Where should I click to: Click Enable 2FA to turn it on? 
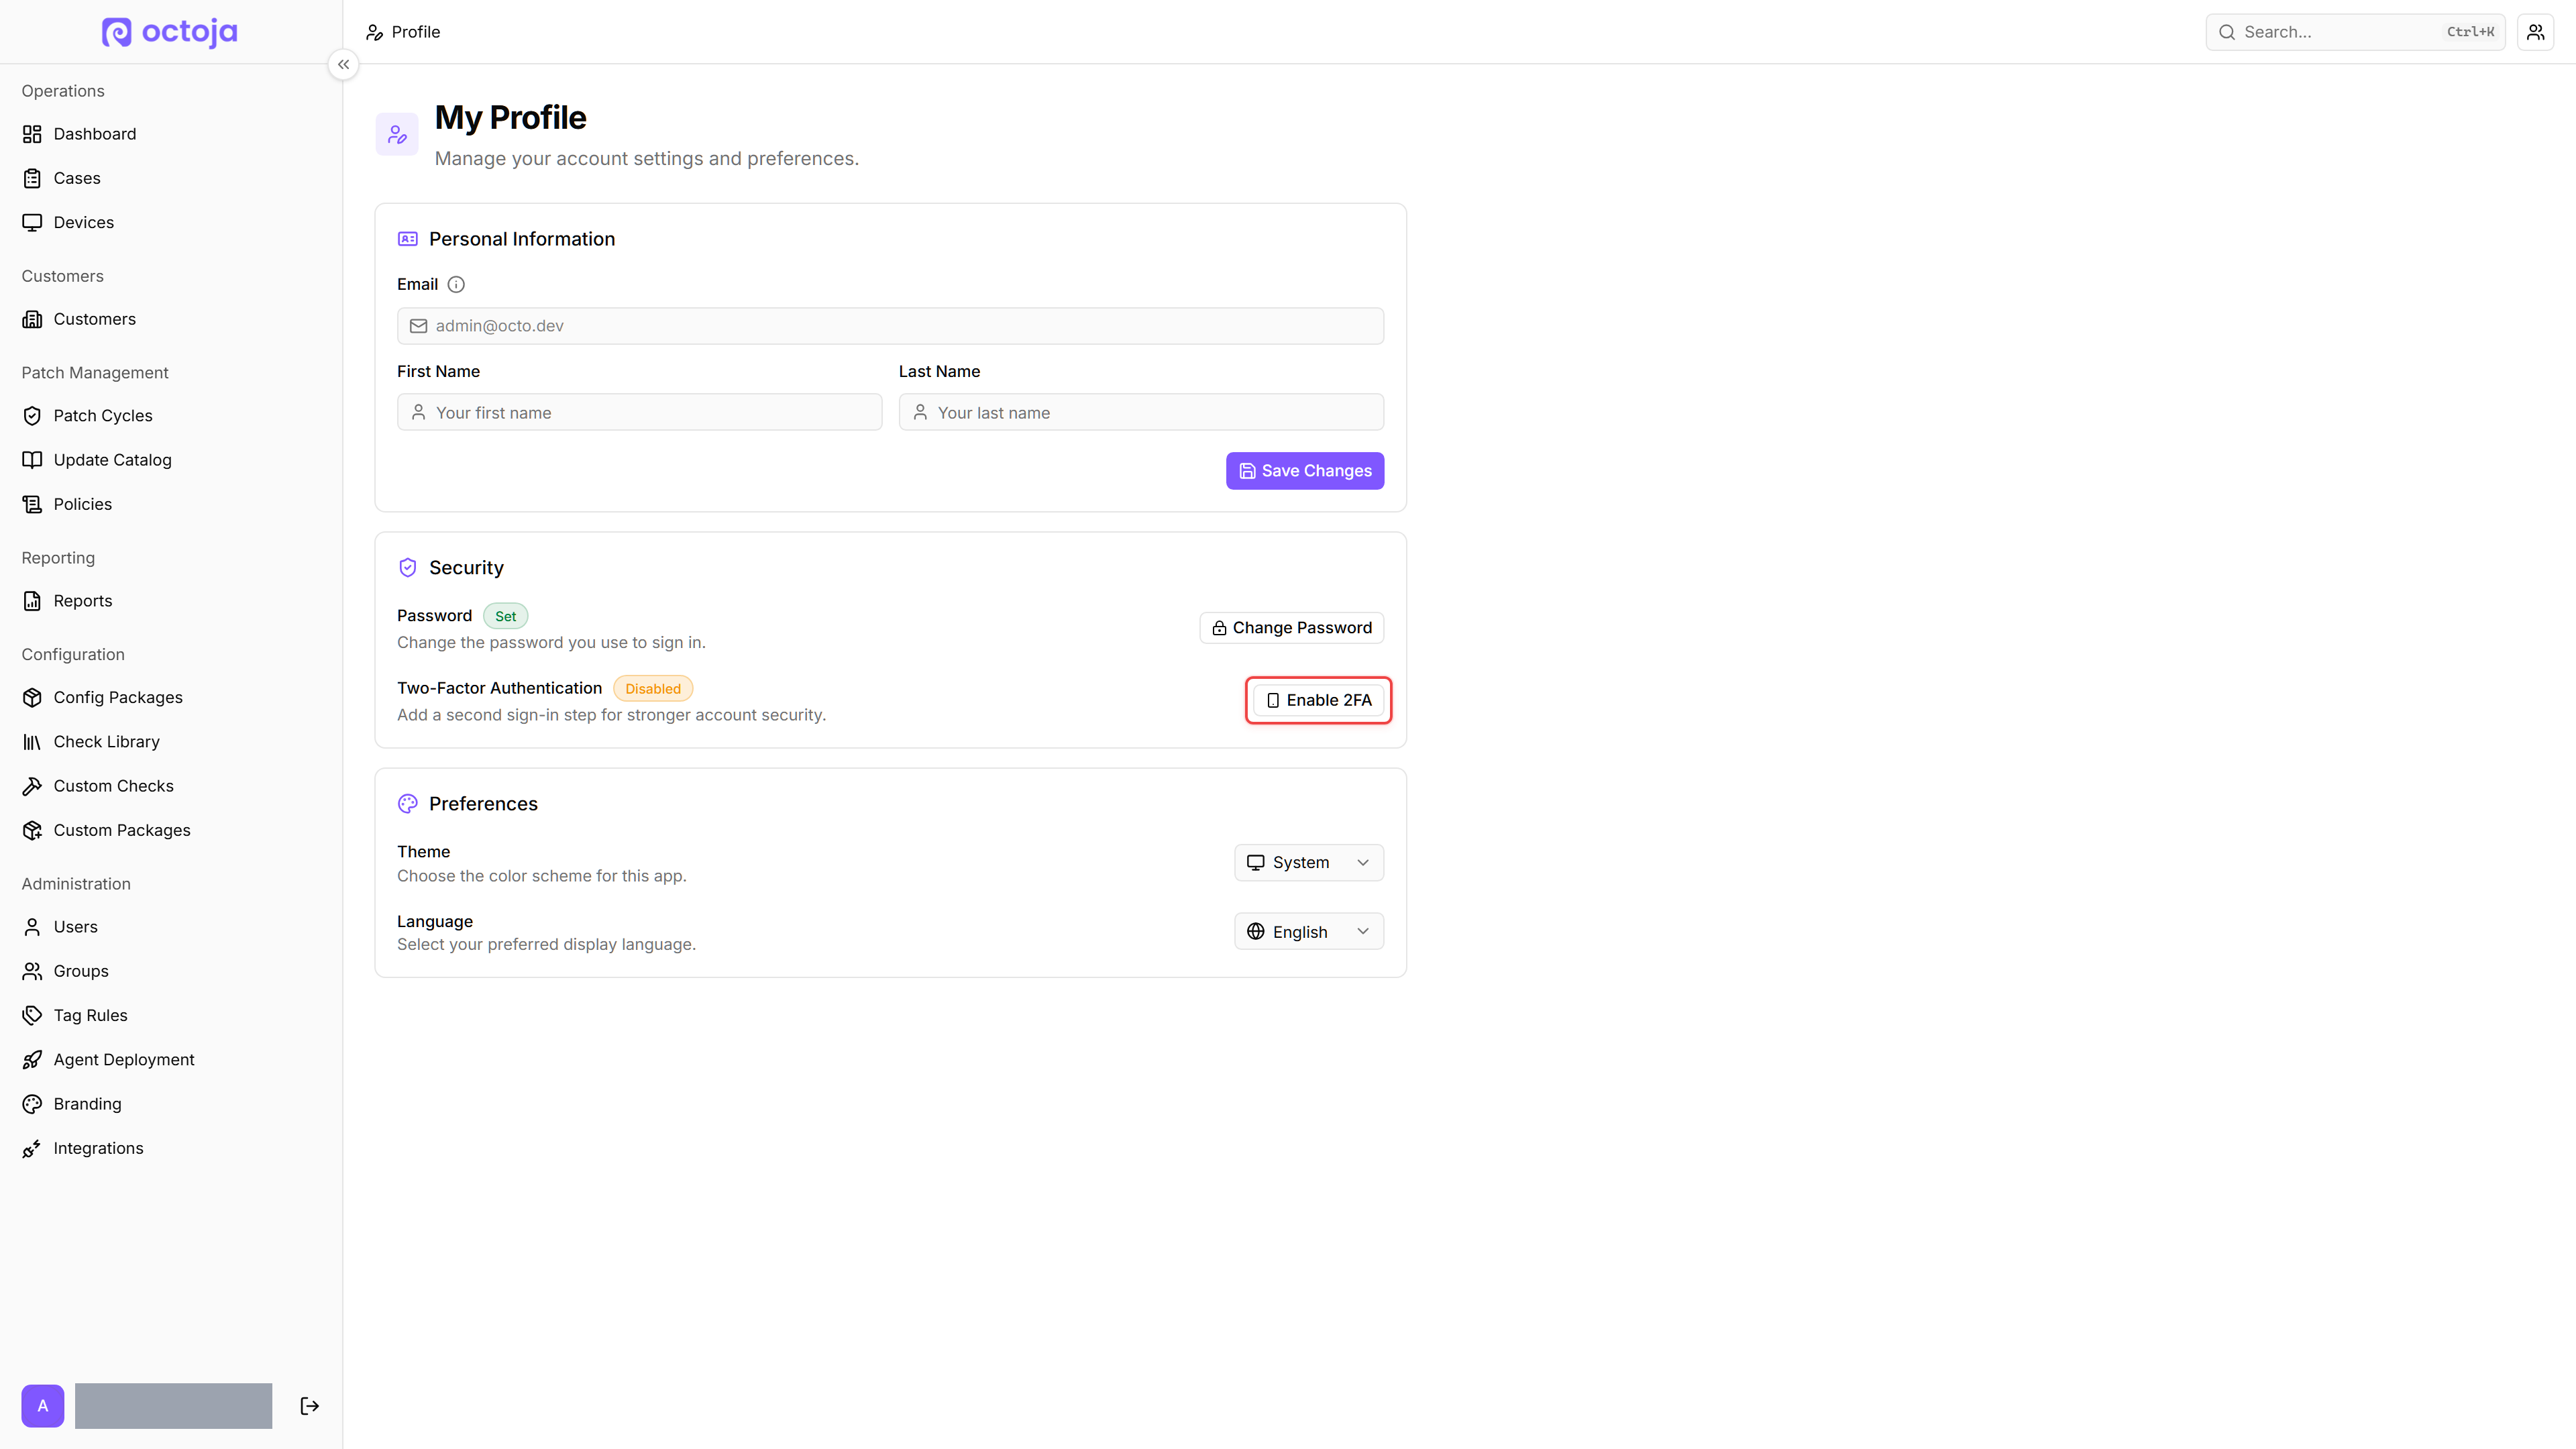1318,700
